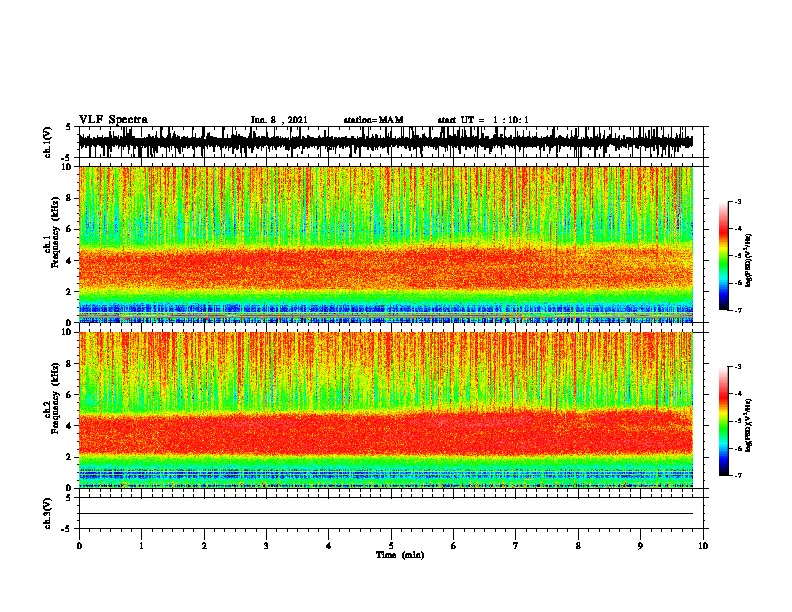Select the "Jan. 8, 2021" date text
Image resolution: width=792 pixels, height=612 pixels.
[x=279, y=120]
